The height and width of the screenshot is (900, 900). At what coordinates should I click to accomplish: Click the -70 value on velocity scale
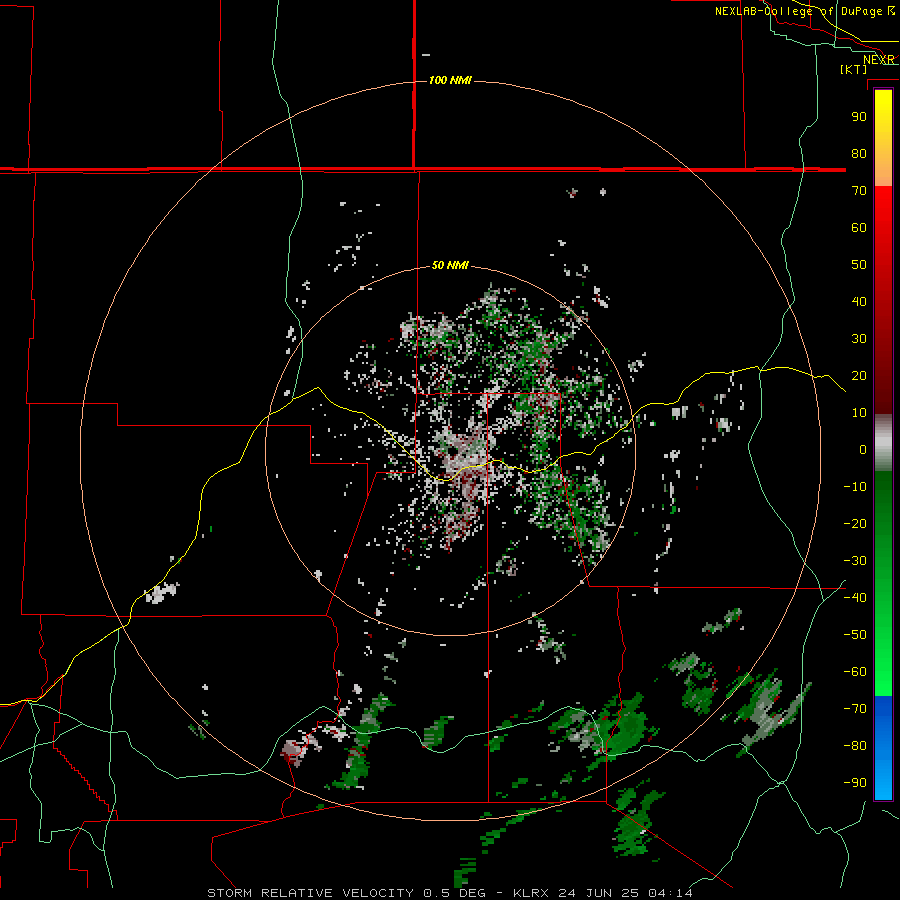tap(855, 709)
